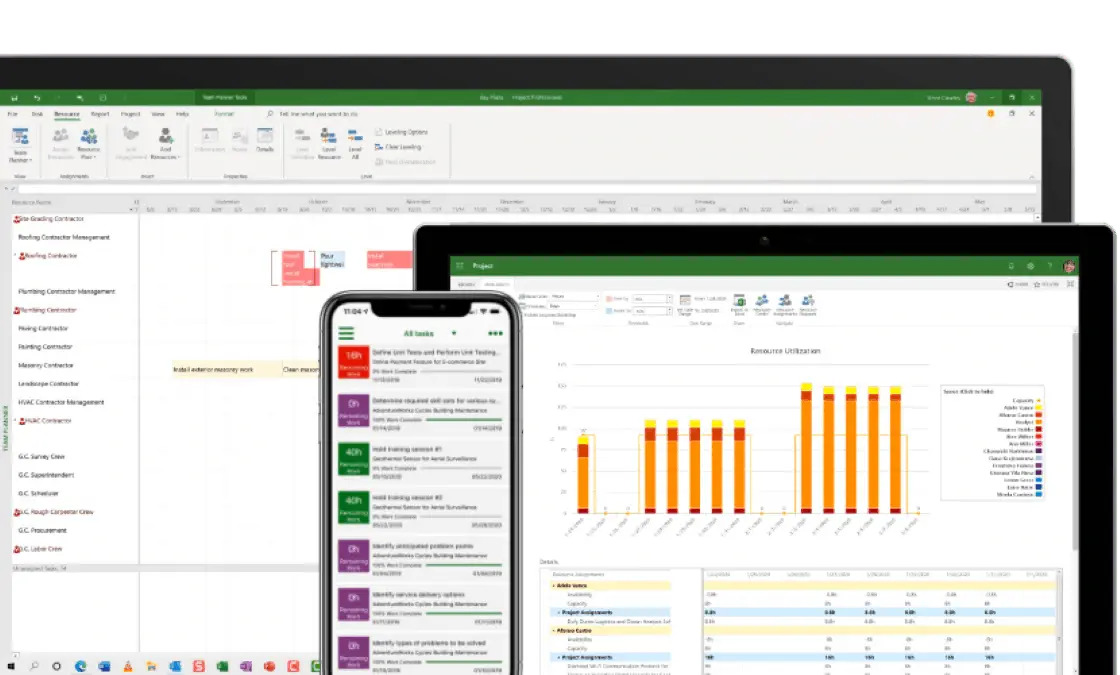Open the three-dot more menu on phone
The image size is (1120, 675).
(x=495, y=334)
